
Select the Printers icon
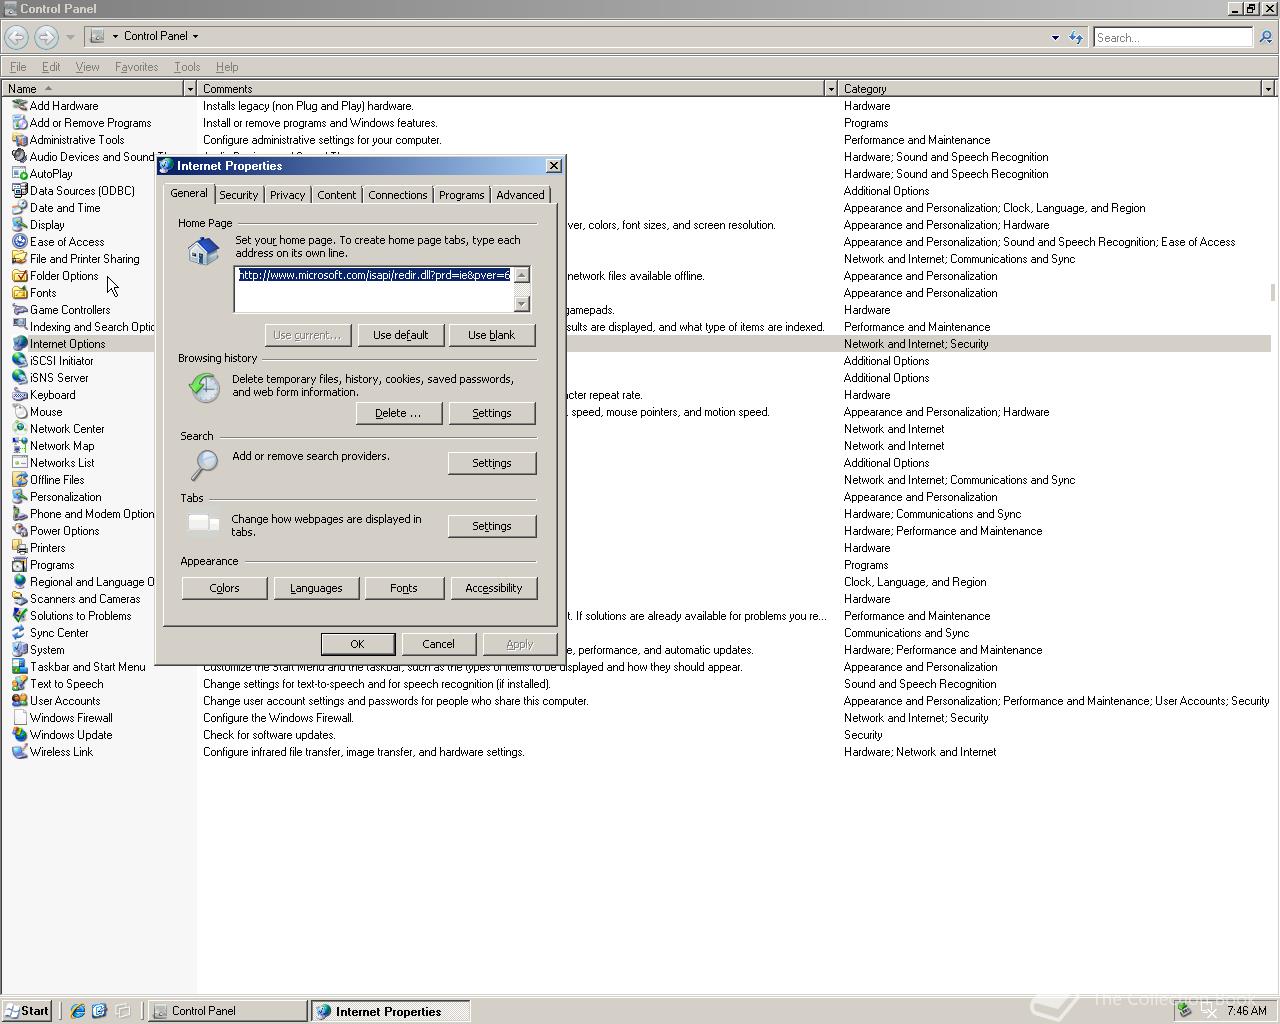pos(19,548)
